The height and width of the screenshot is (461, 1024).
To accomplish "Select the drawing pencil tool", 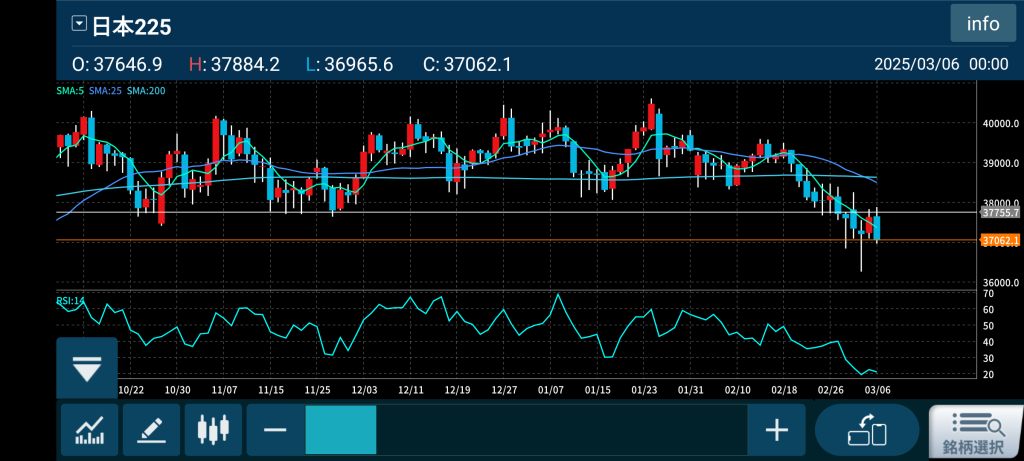I will coord(151,431).
